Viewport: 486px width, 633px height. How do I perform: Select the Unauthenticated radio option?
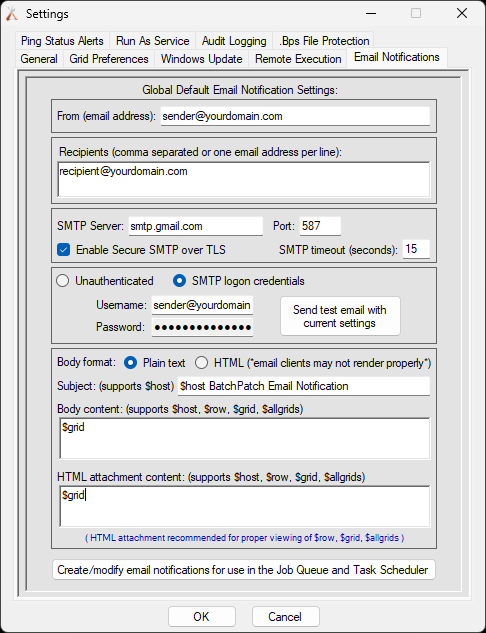[x=63, y=281]
